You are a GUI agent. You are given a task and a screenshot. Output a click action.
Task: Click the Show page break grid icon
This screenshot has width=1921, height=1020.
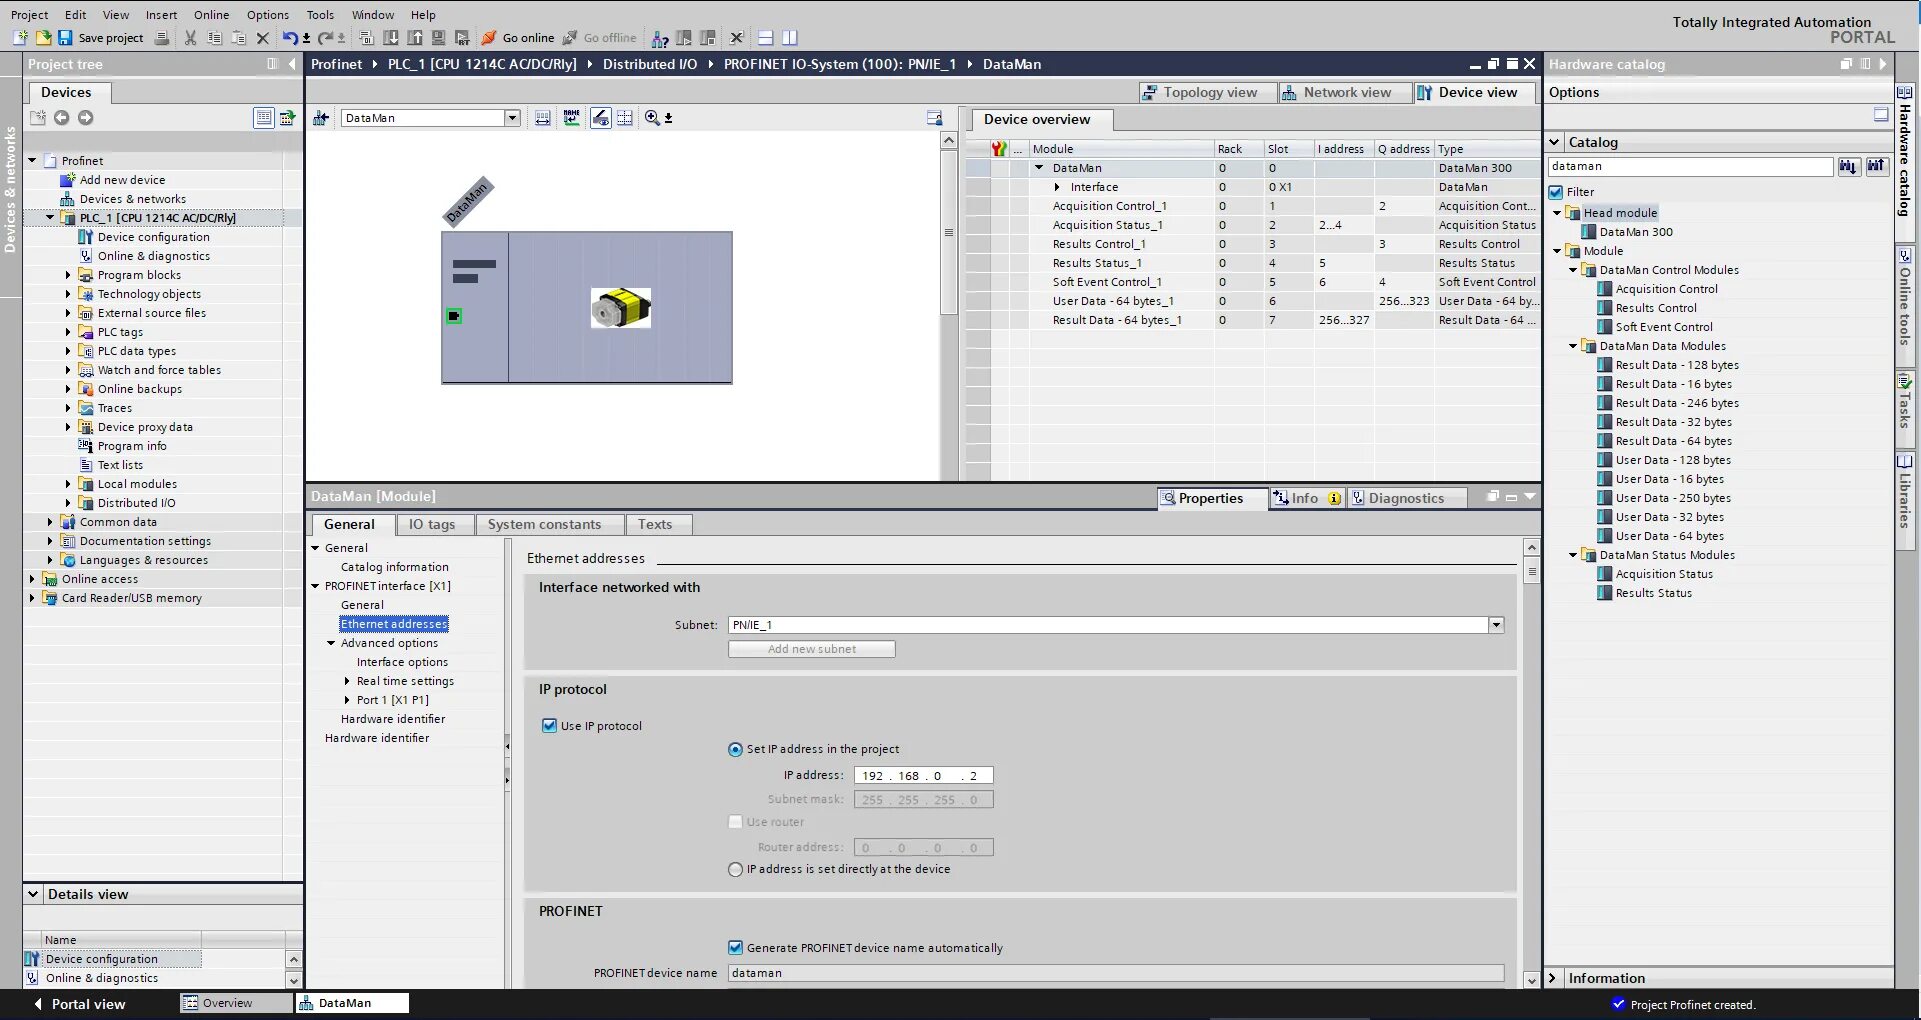tap(625, 118)
